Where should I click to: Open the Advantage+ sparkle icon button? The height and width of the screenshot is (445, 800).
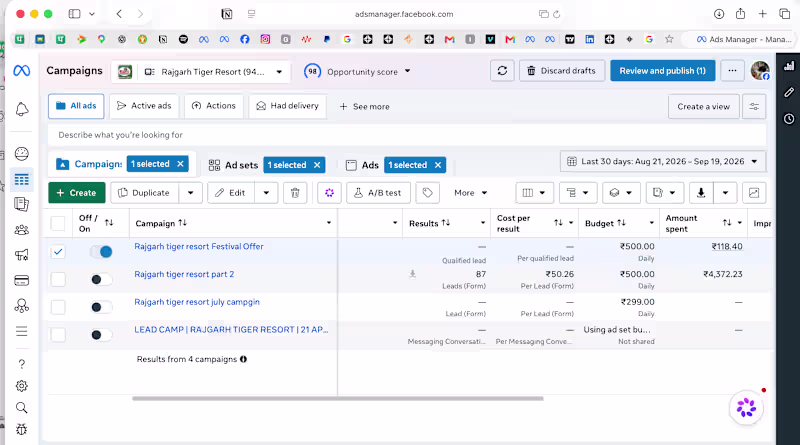tap(330, 193)
